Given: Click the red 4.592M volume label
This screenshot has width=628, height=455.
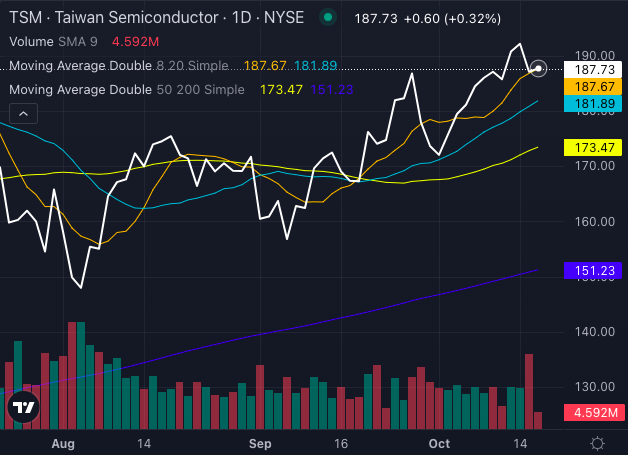Looking at the screenshot, I should point(595,412).
